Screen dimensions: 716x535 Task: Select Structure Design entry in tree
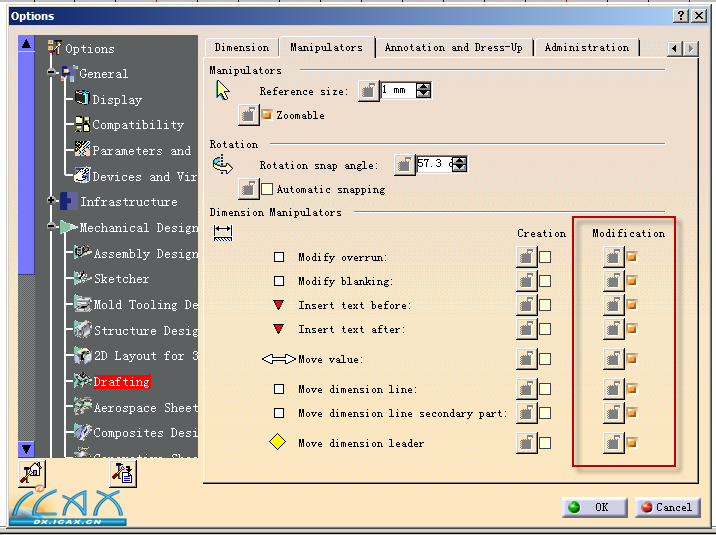pos(146,330)
